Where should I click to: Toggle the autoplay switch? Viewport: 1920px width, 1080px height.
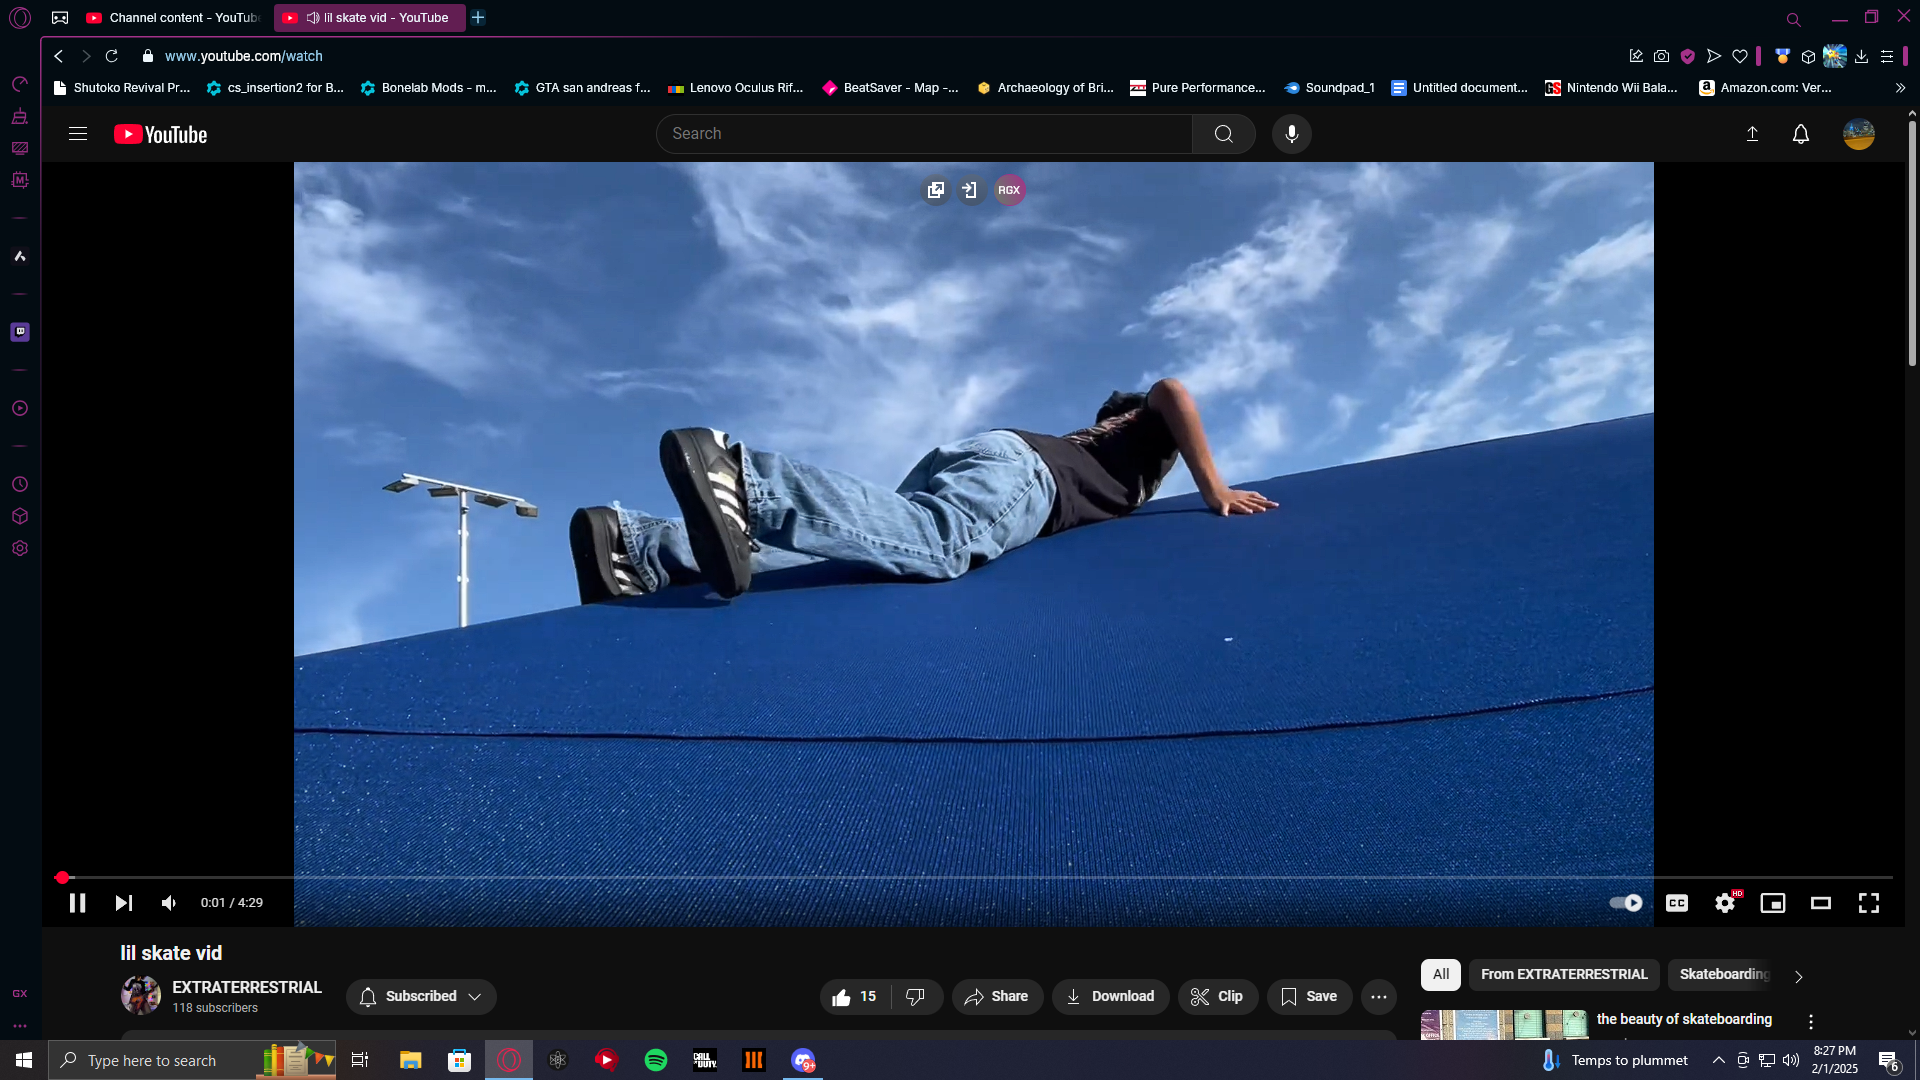point(1626,903)
